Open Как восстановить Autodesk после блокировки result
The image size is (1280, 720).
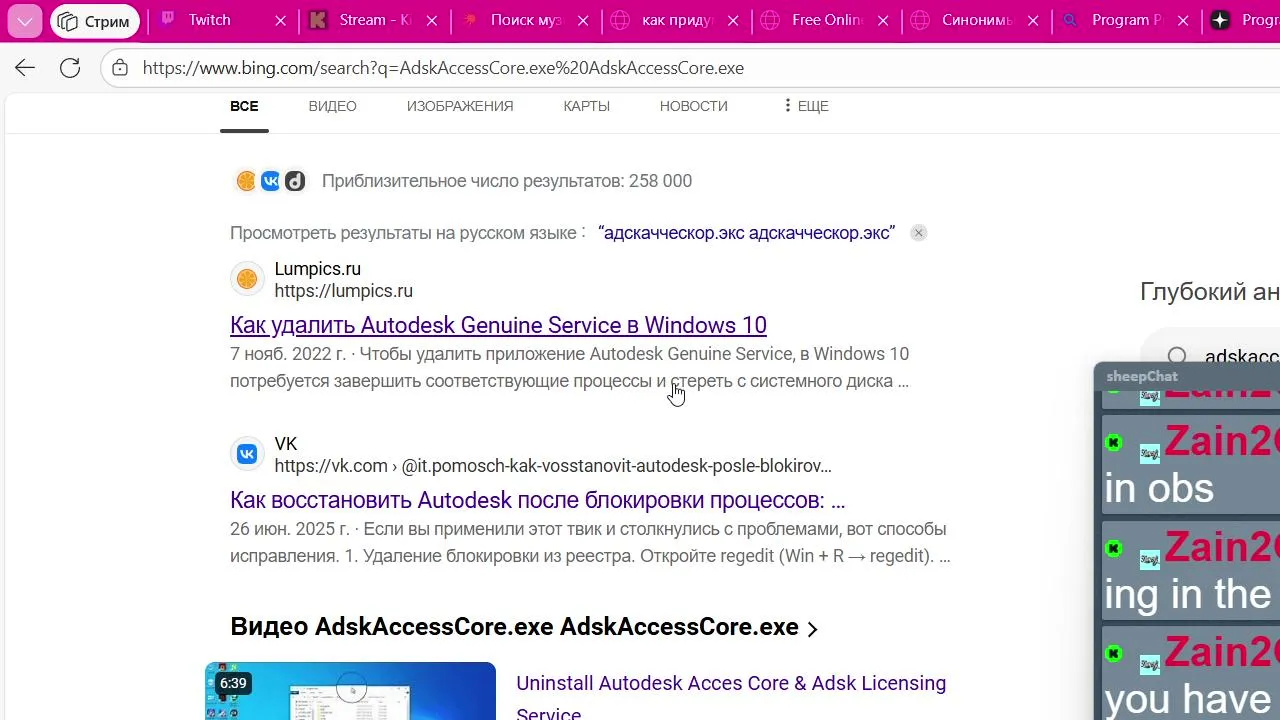[x=538, y=500]
